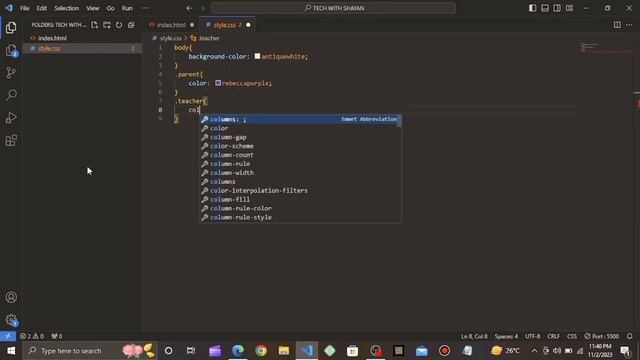This screenshot has height=360, width=640.
Task: Open the Selection menu
Action: (x=66, y=8)
